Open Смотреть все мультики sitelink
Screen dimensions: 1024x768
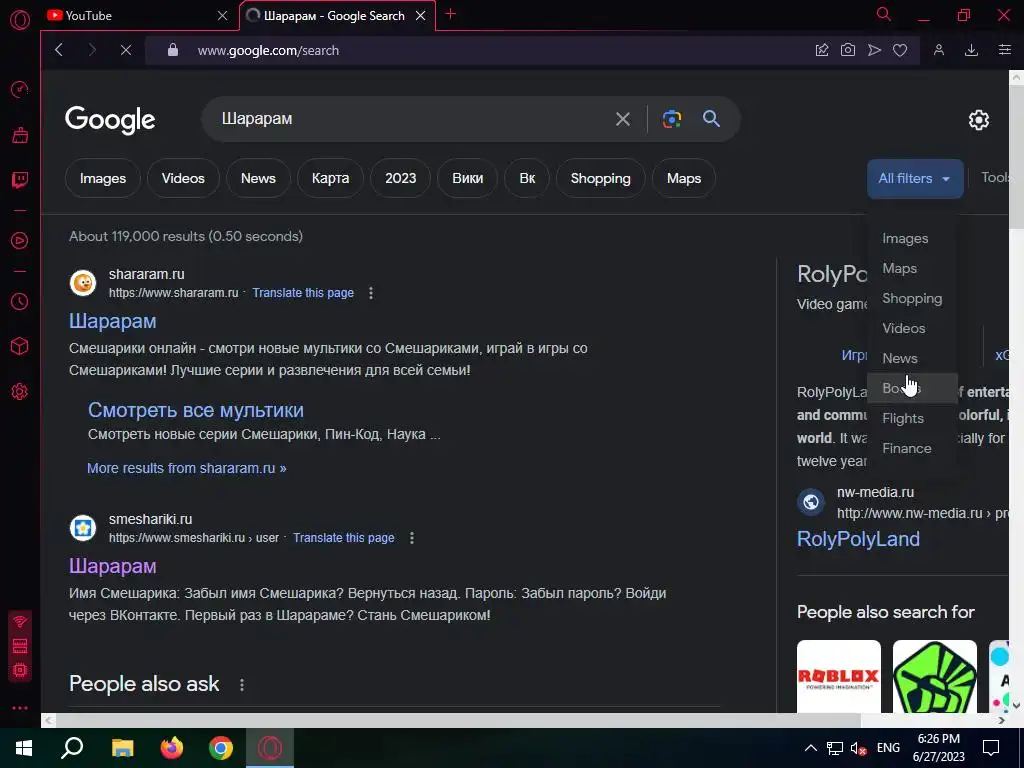coord(196,410)
